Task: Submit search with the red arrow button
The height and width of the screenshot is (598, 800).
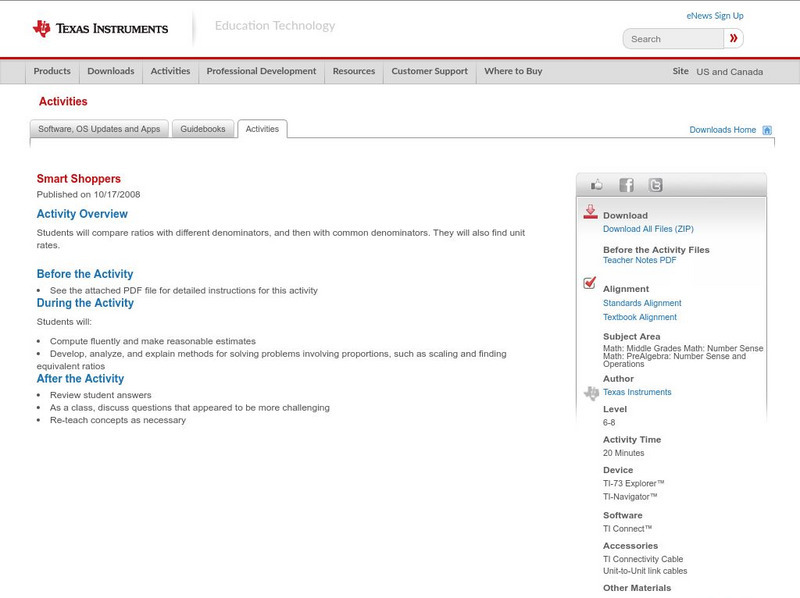Action: (x=734, y=39)
